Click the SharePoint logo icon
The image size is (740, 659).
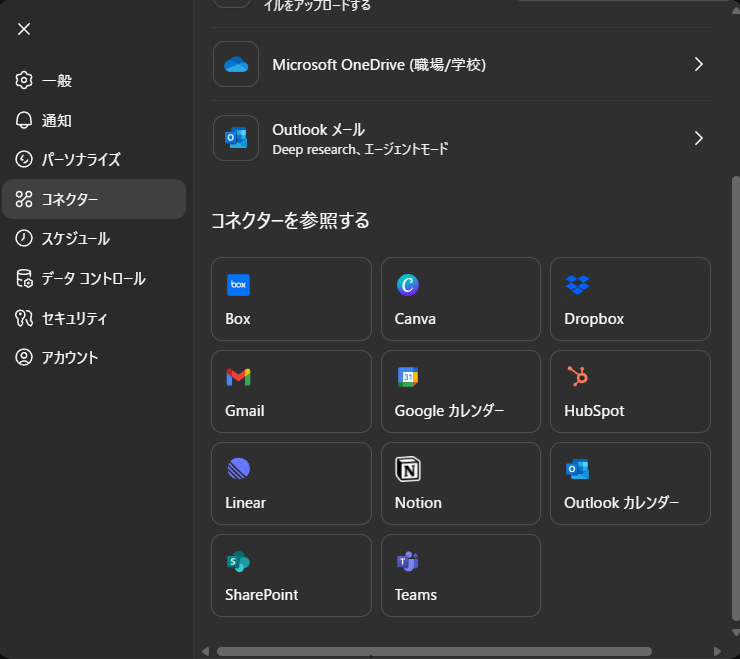238,561
